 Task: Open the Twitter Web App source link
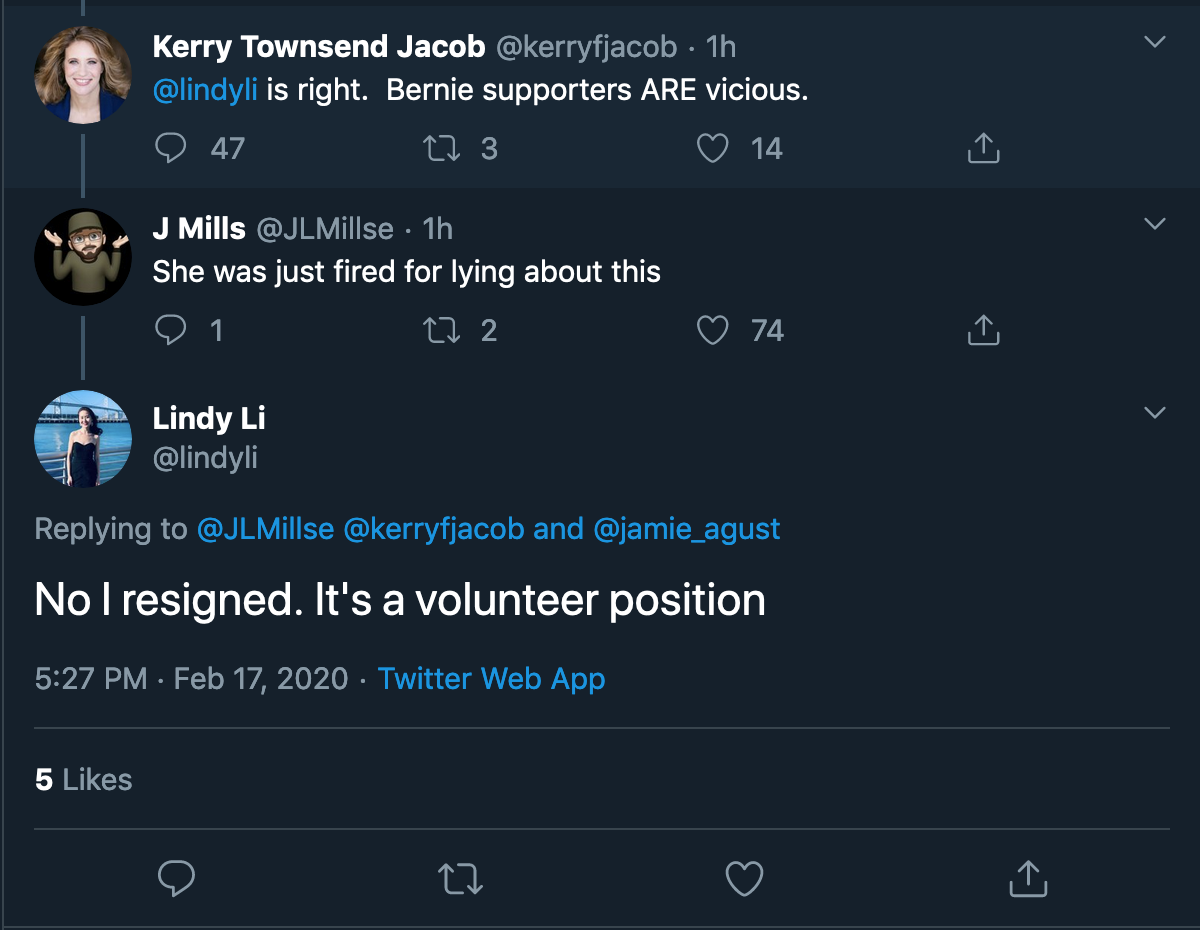click(491, 679)
